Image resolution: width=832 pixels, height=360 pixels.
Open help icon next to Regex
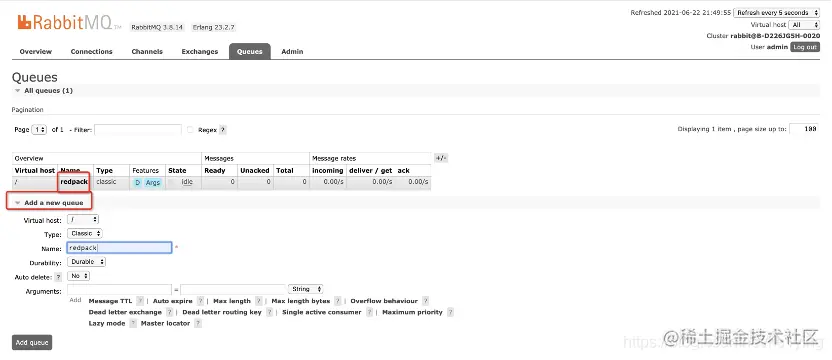[223, 130]
